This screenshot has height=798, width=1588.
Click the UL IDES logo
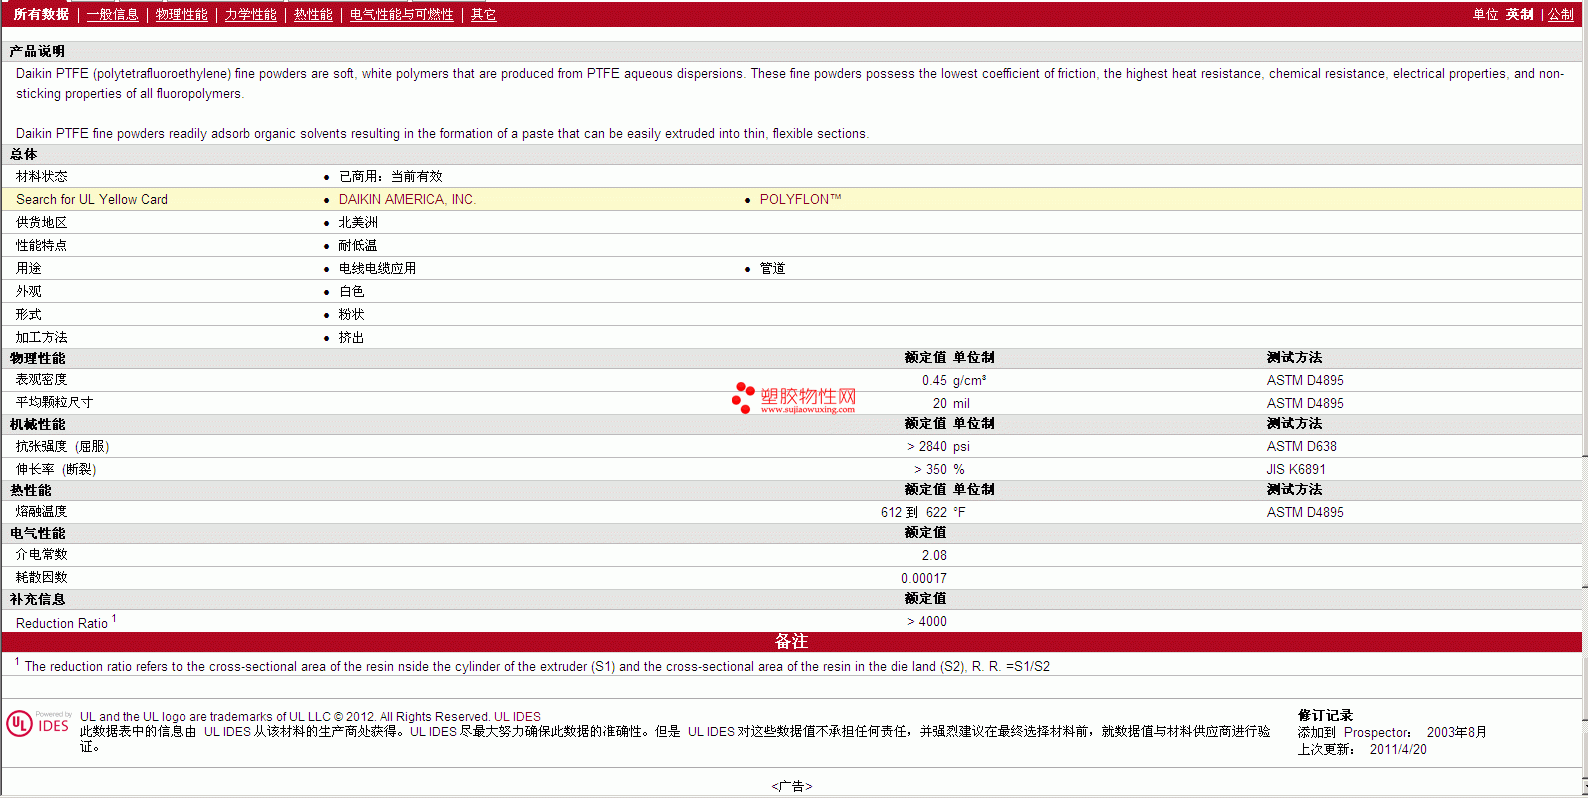point(38,723)
